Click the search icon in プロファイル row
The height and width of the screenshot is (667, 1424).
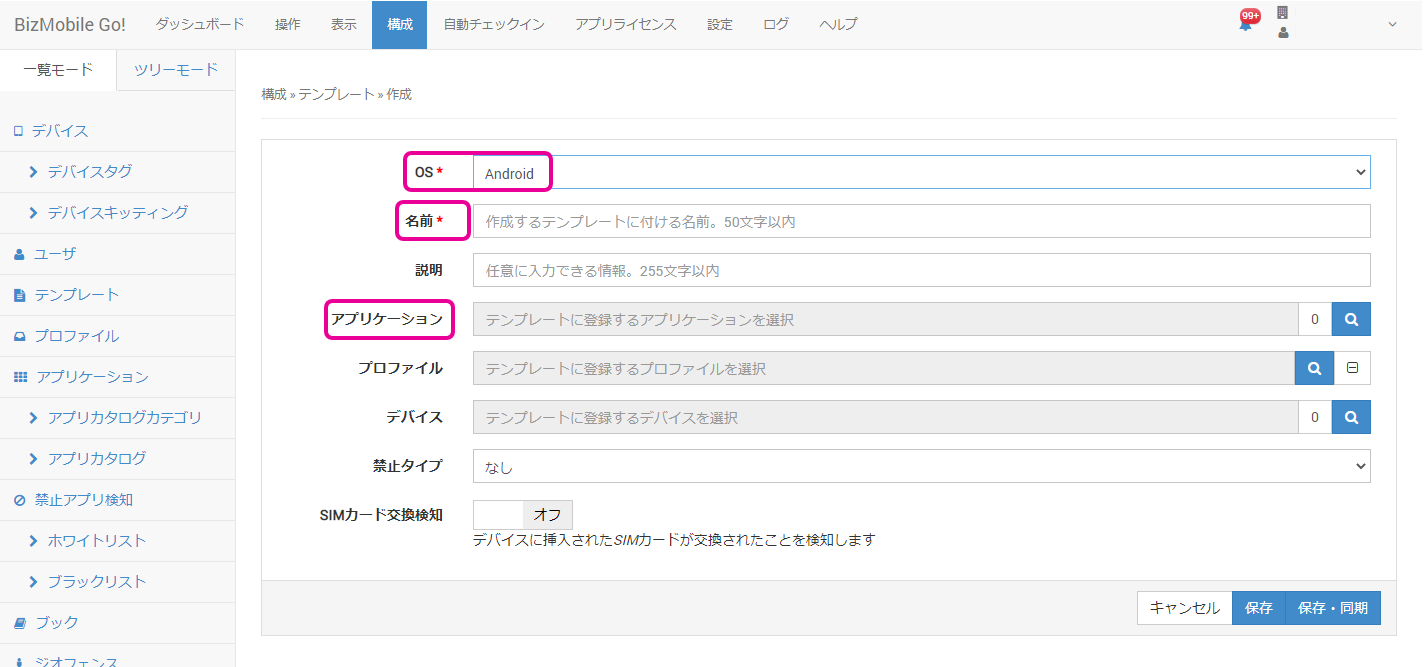(1314, 368)
